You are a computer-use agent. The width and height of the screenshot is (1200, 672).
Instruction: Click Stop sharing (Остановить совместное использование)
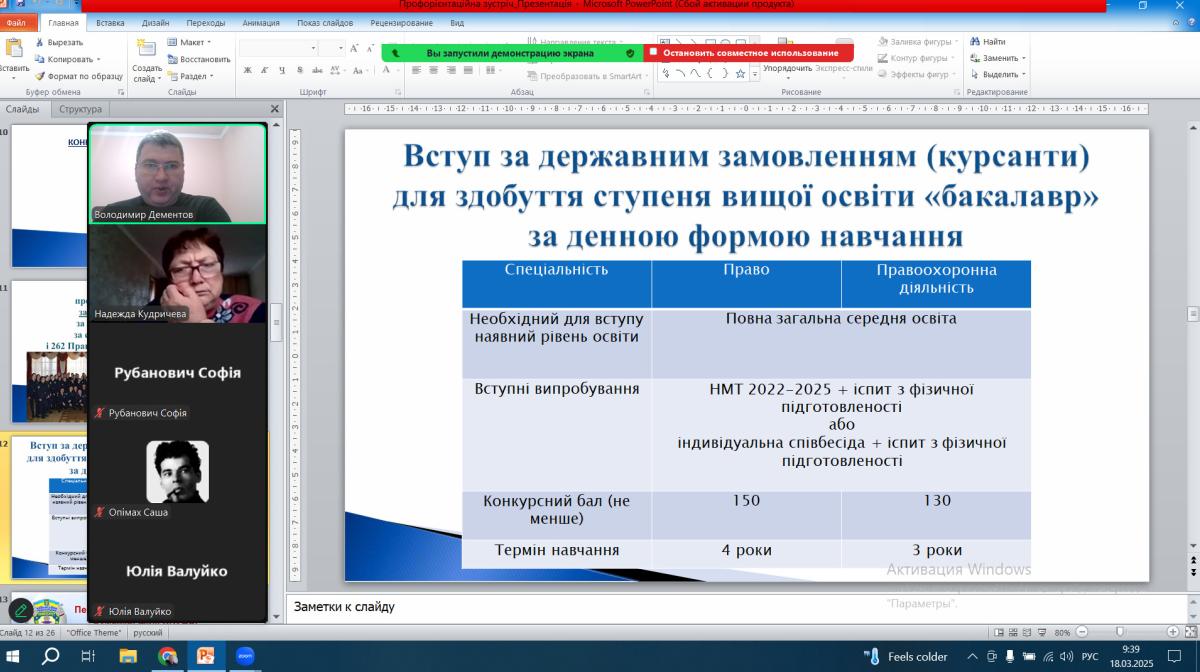pos(745,53)
